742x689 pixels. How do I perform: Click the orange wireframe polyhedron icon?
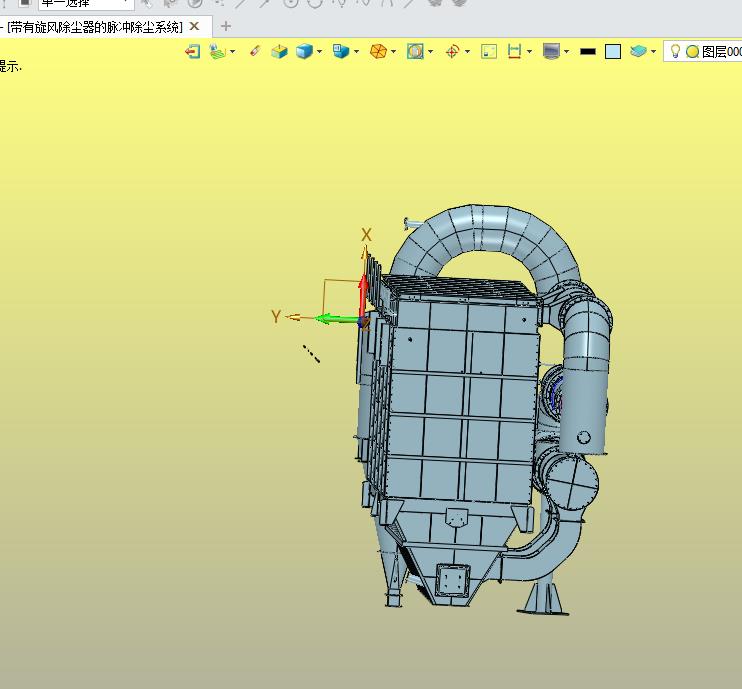tap(378, 51)
